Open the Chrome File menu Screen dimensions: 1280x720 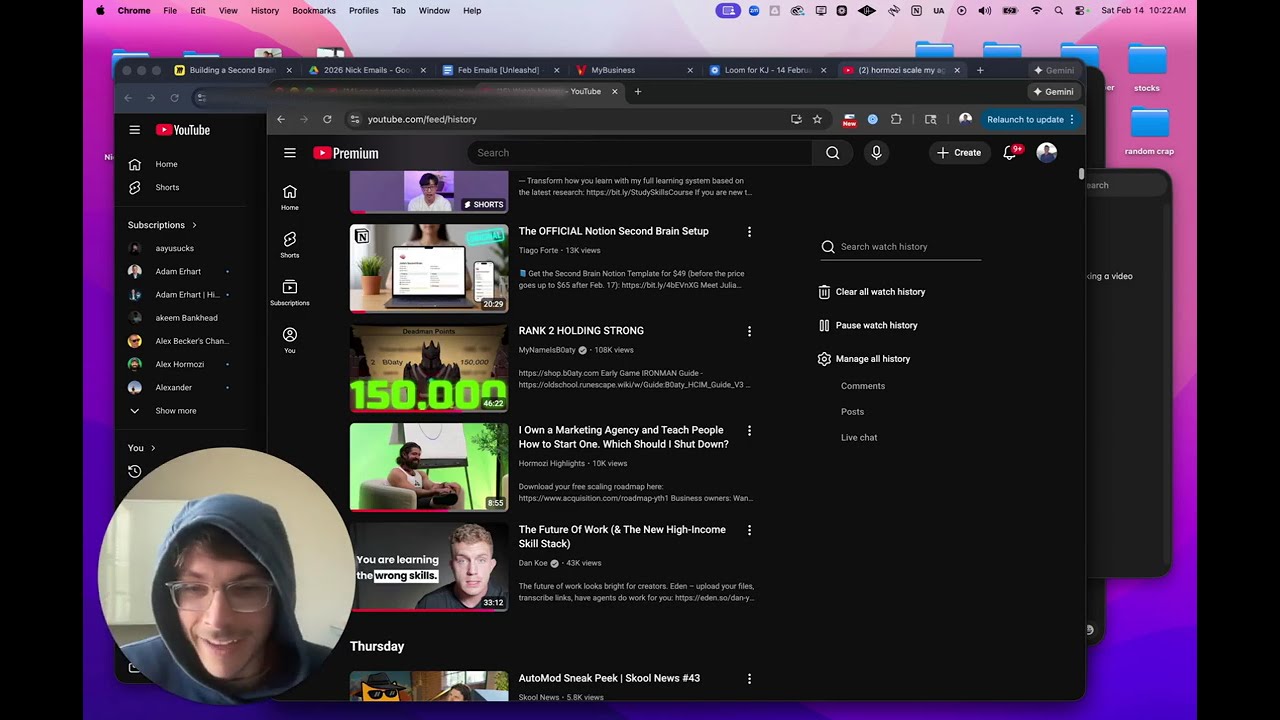(x=170, y=10)
